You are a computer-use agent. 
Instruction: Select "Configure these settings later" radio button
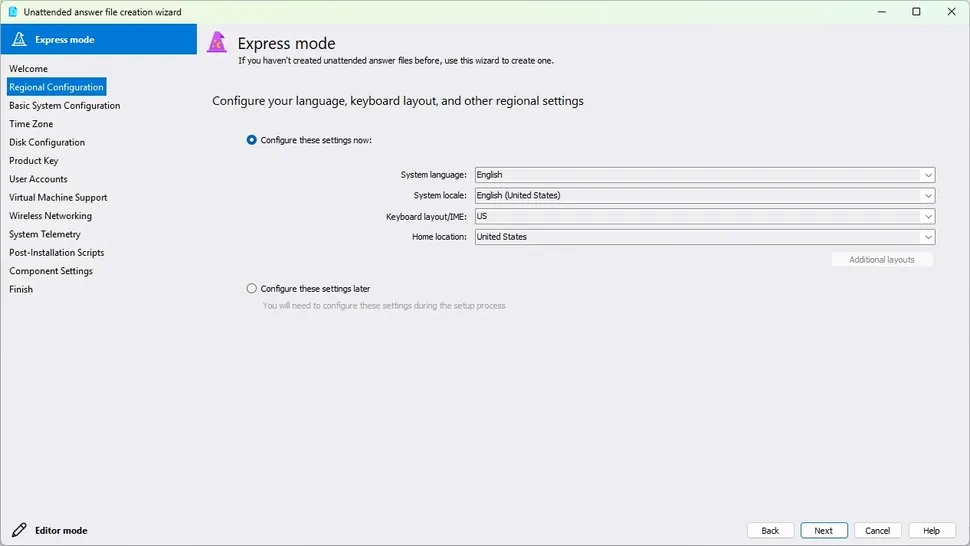[252, 289]
